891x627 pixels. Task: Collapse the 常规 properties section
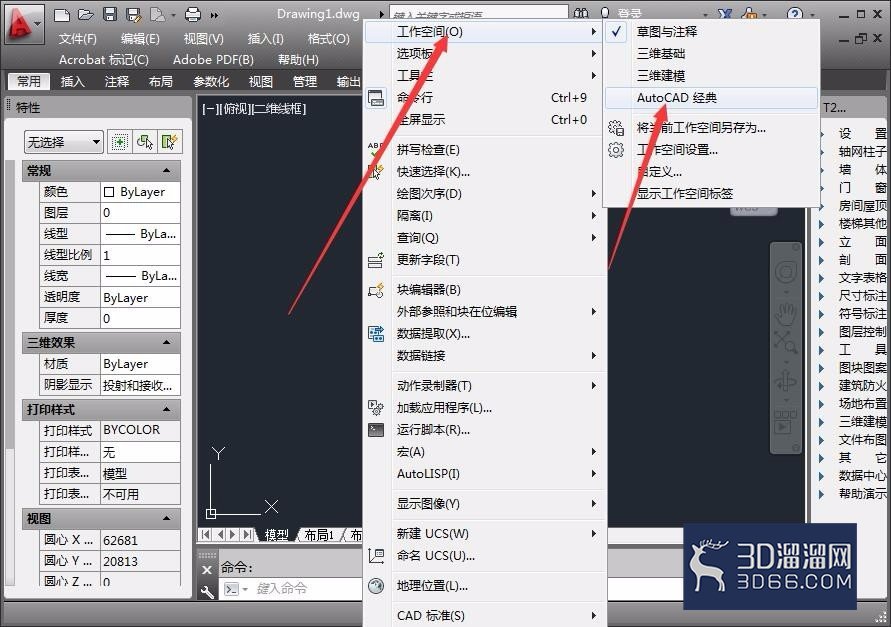[166, 171]
